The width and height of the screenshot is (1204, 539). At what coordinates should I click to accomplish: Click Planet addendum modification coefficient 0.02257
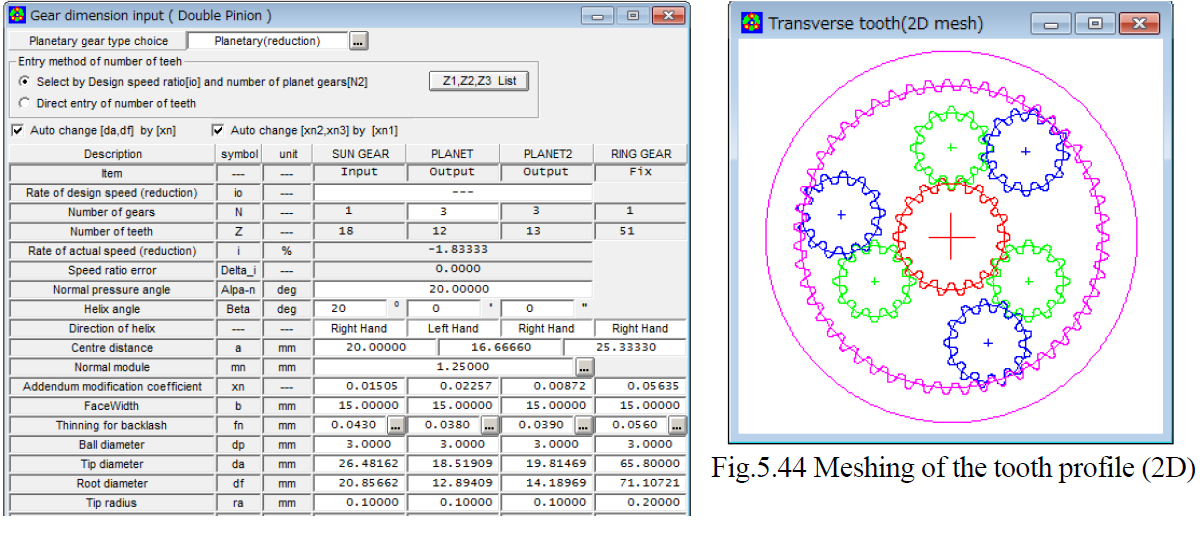pyautogui.click(x=452, y=387)
